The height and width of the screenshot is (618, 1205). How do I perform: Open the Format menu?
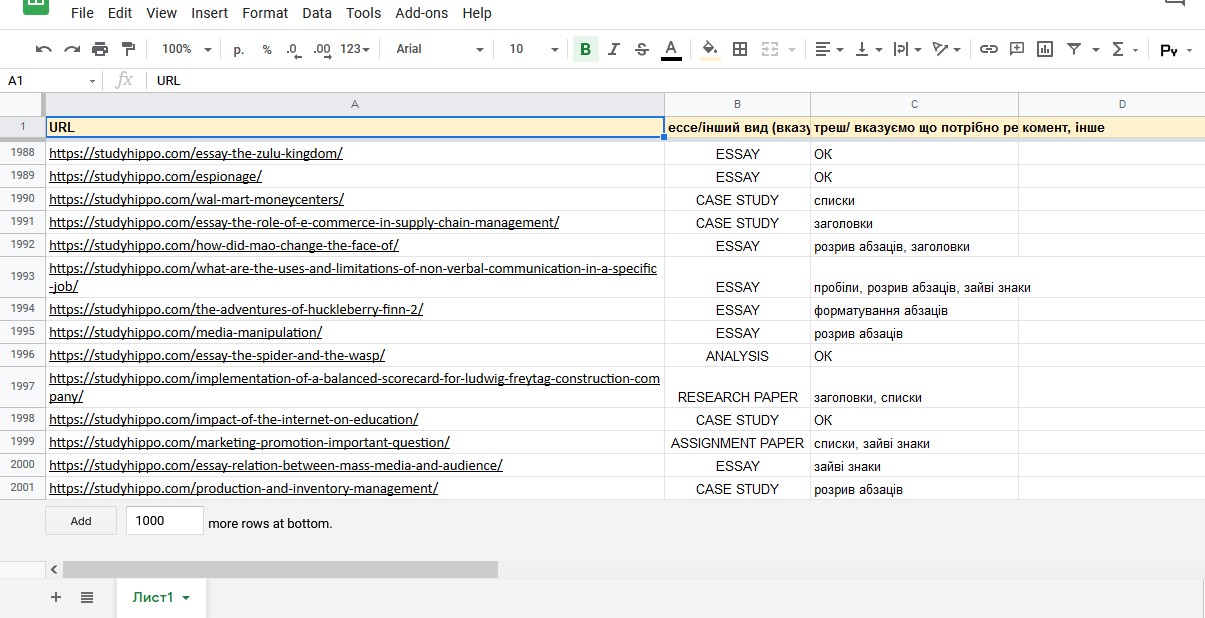coord(265,13)
